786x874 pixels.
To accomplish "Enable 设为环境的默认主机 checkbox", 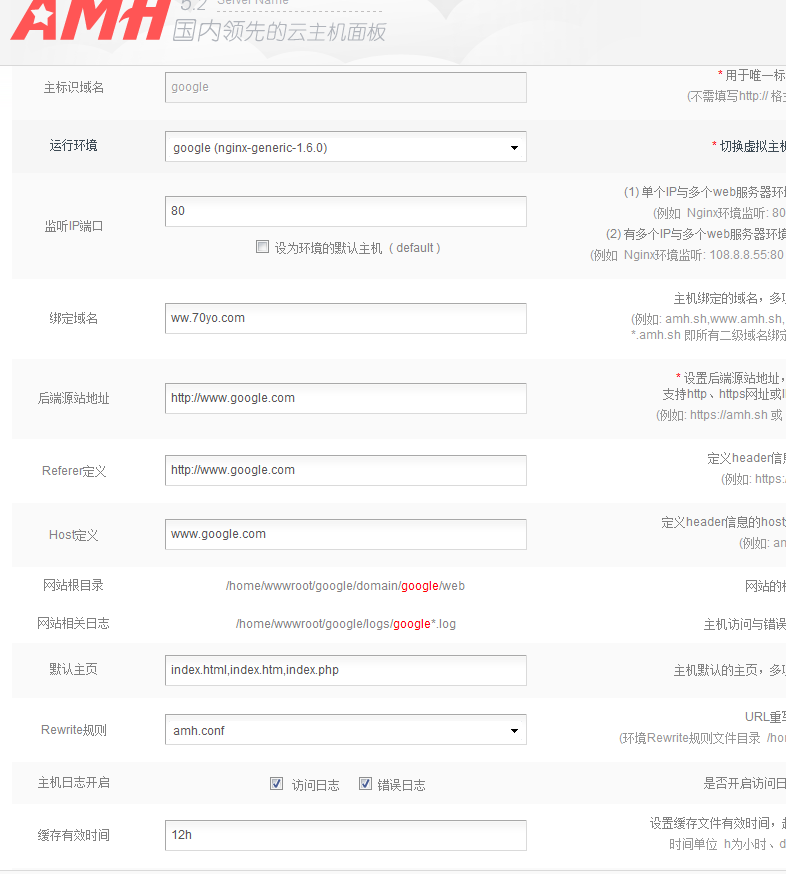I will coord(263,247).
